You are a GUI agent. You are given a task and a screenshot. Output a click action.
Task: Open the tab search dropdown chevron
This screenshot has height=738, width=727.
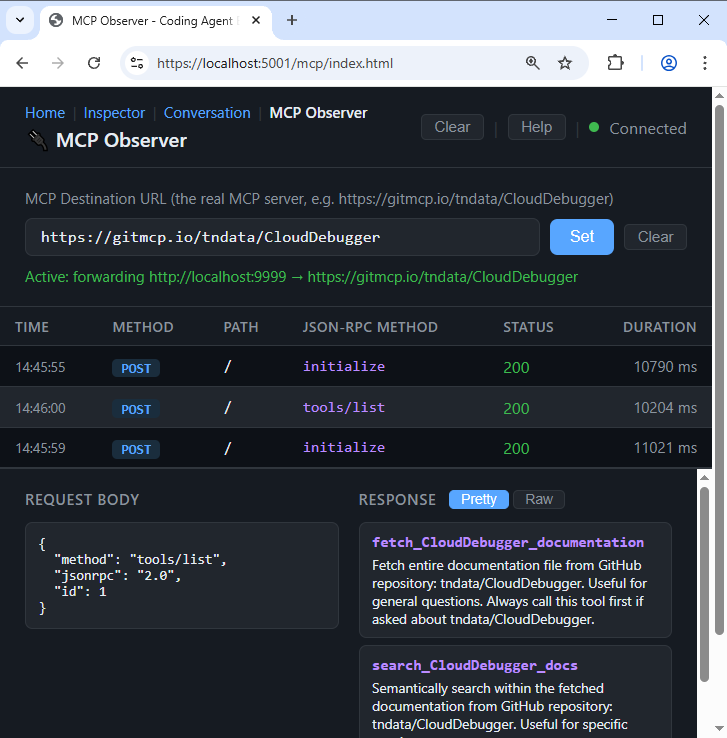[20, 20]
